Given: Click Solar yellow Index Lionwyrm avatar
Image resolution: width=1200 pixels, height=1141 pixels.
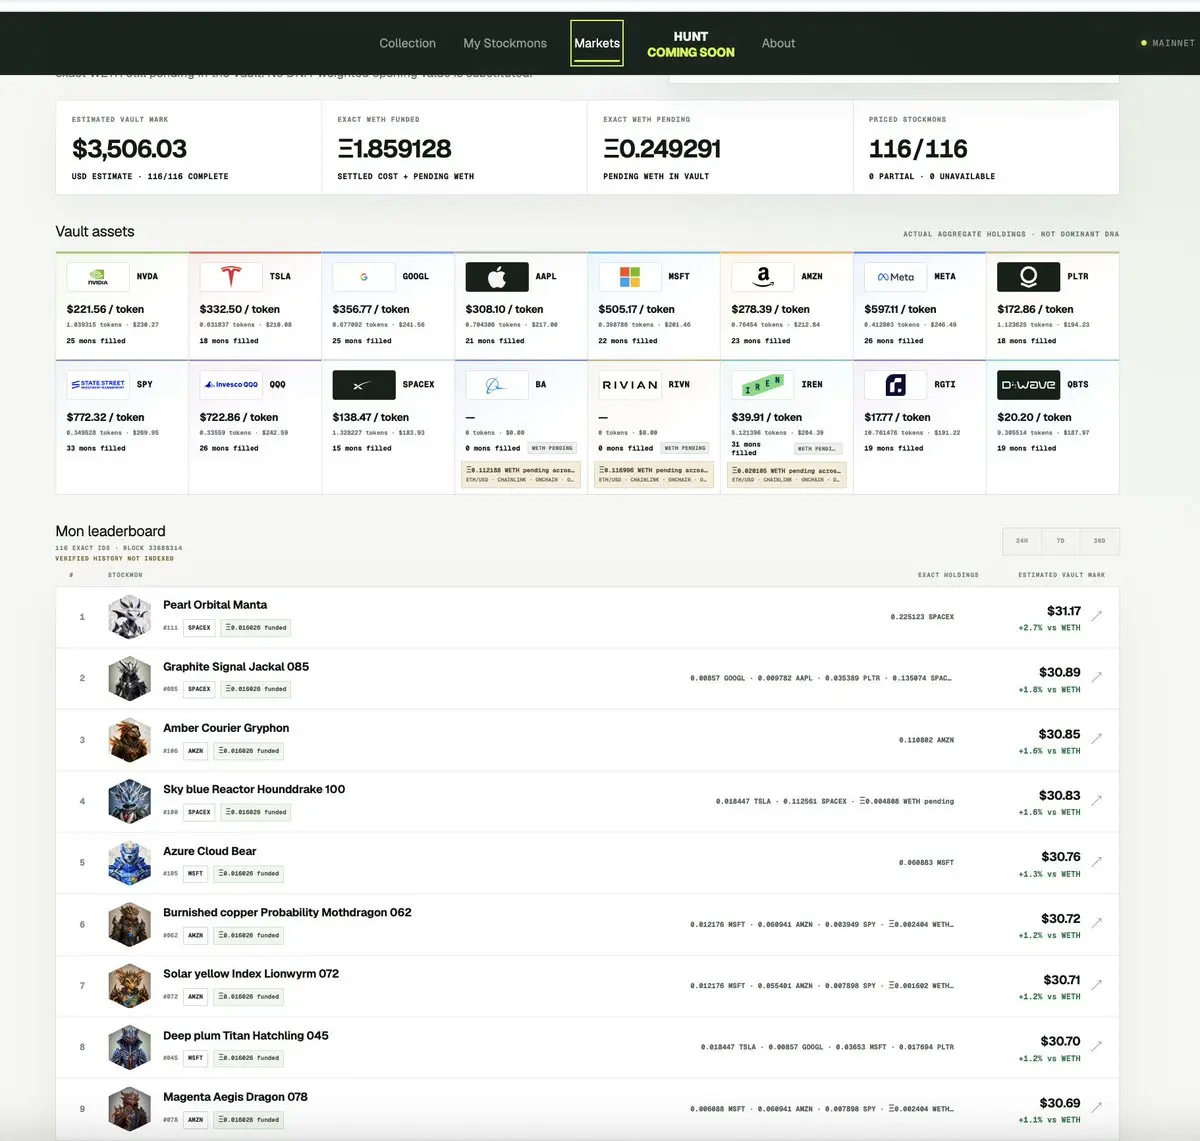Looking at the screenshot, I should pyautogui.click(x=129, y=986).
